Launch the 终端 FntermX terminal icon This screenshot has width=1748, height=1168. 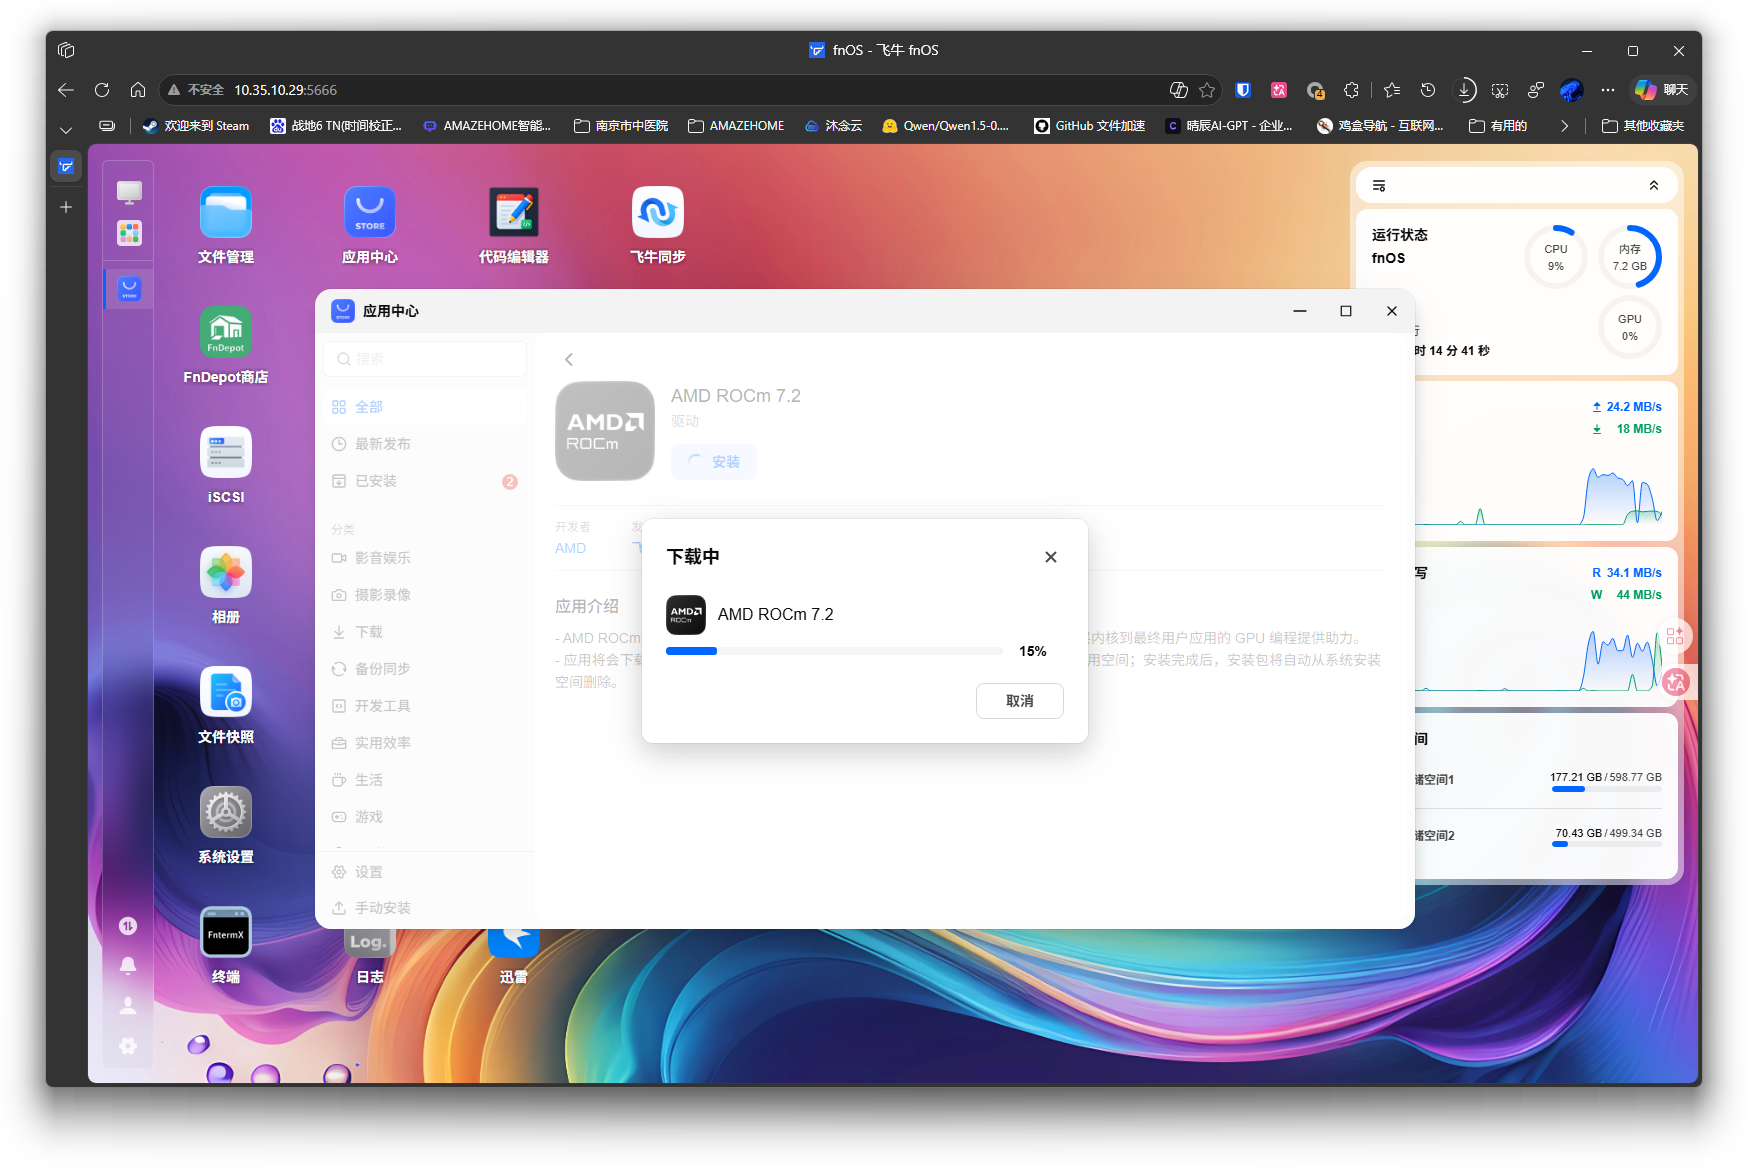226,932
